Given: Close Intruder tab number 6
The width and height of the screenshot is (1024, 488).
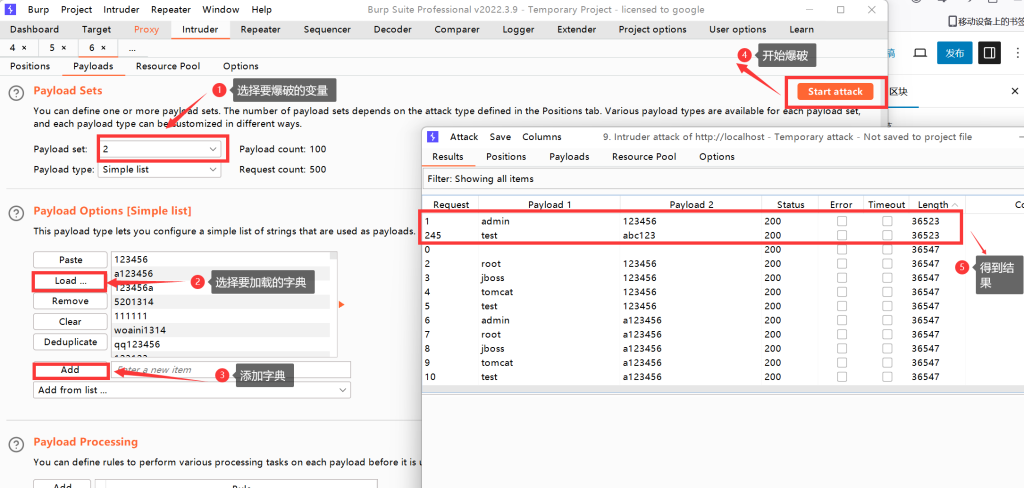Looking at the screenshot, I should click(x=103, y=48).
